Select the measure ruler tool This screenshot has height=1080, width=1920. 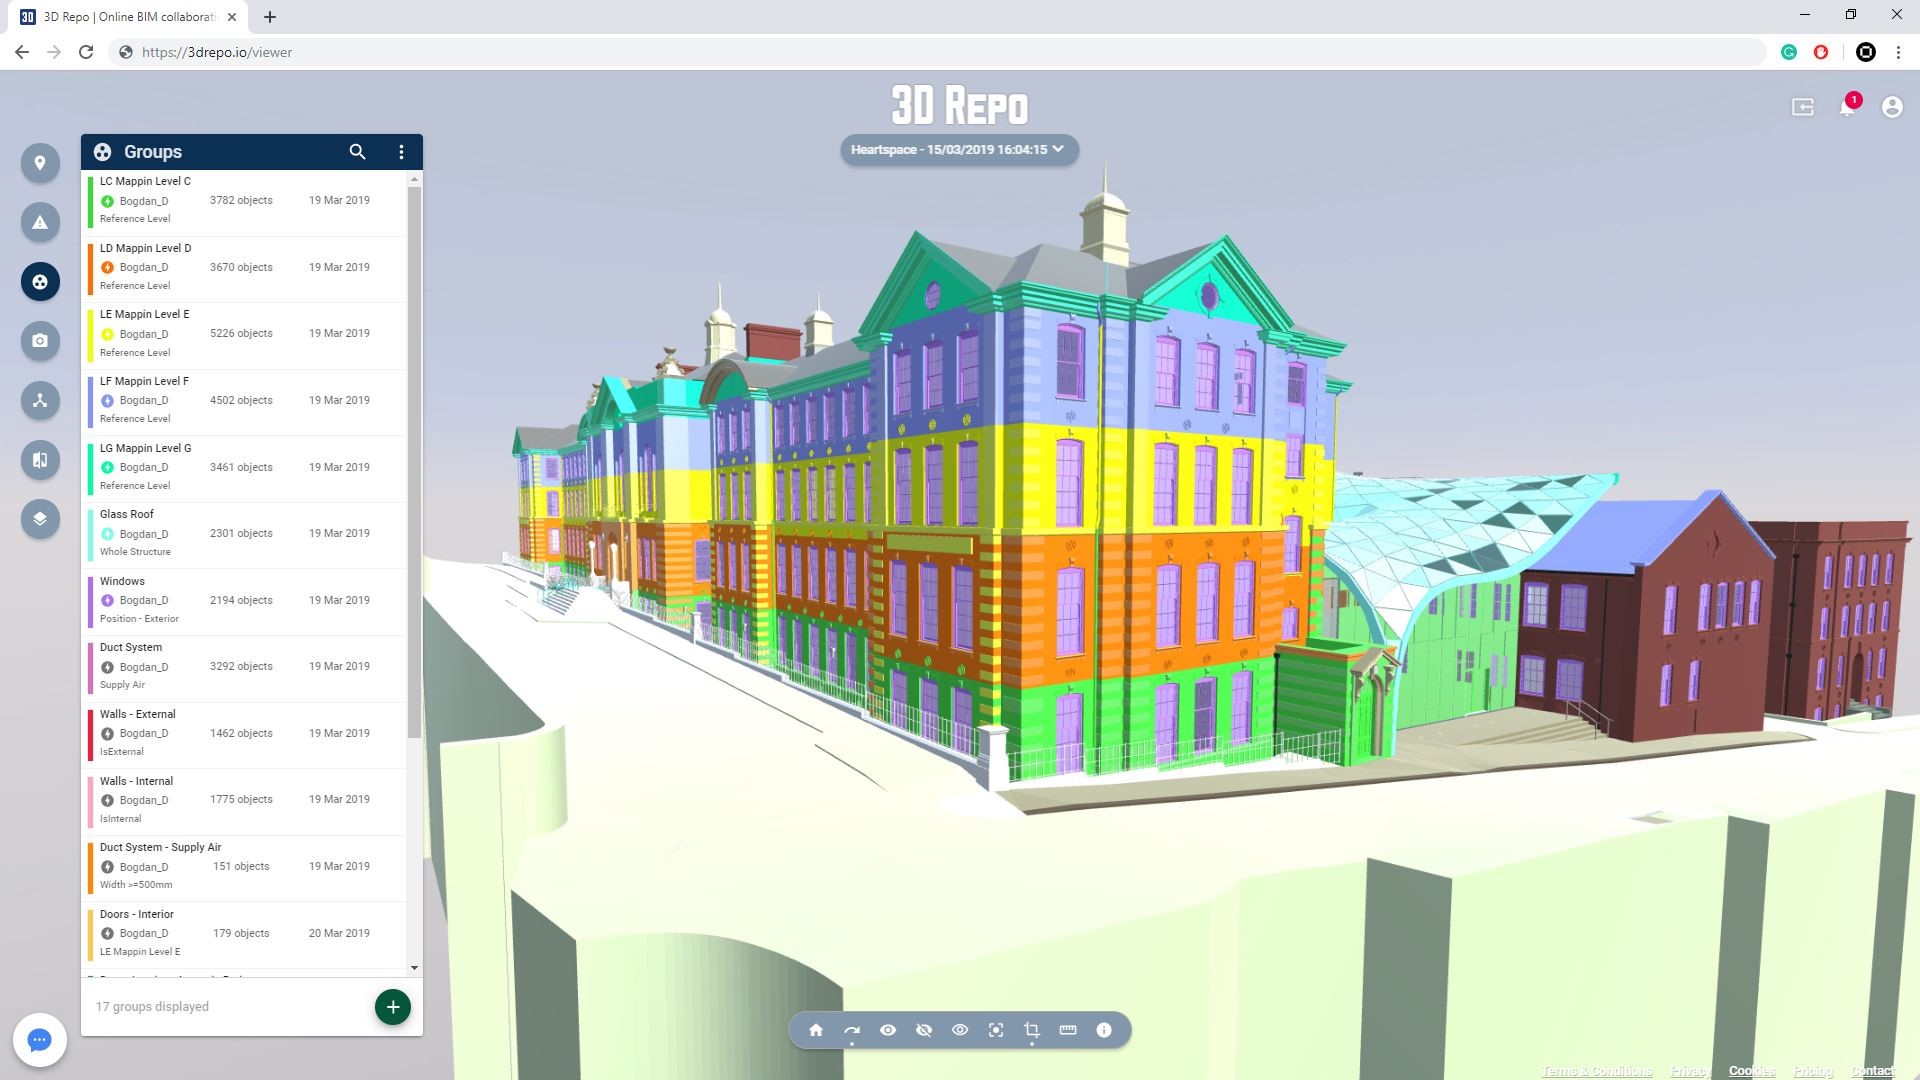(1066, 1028)
